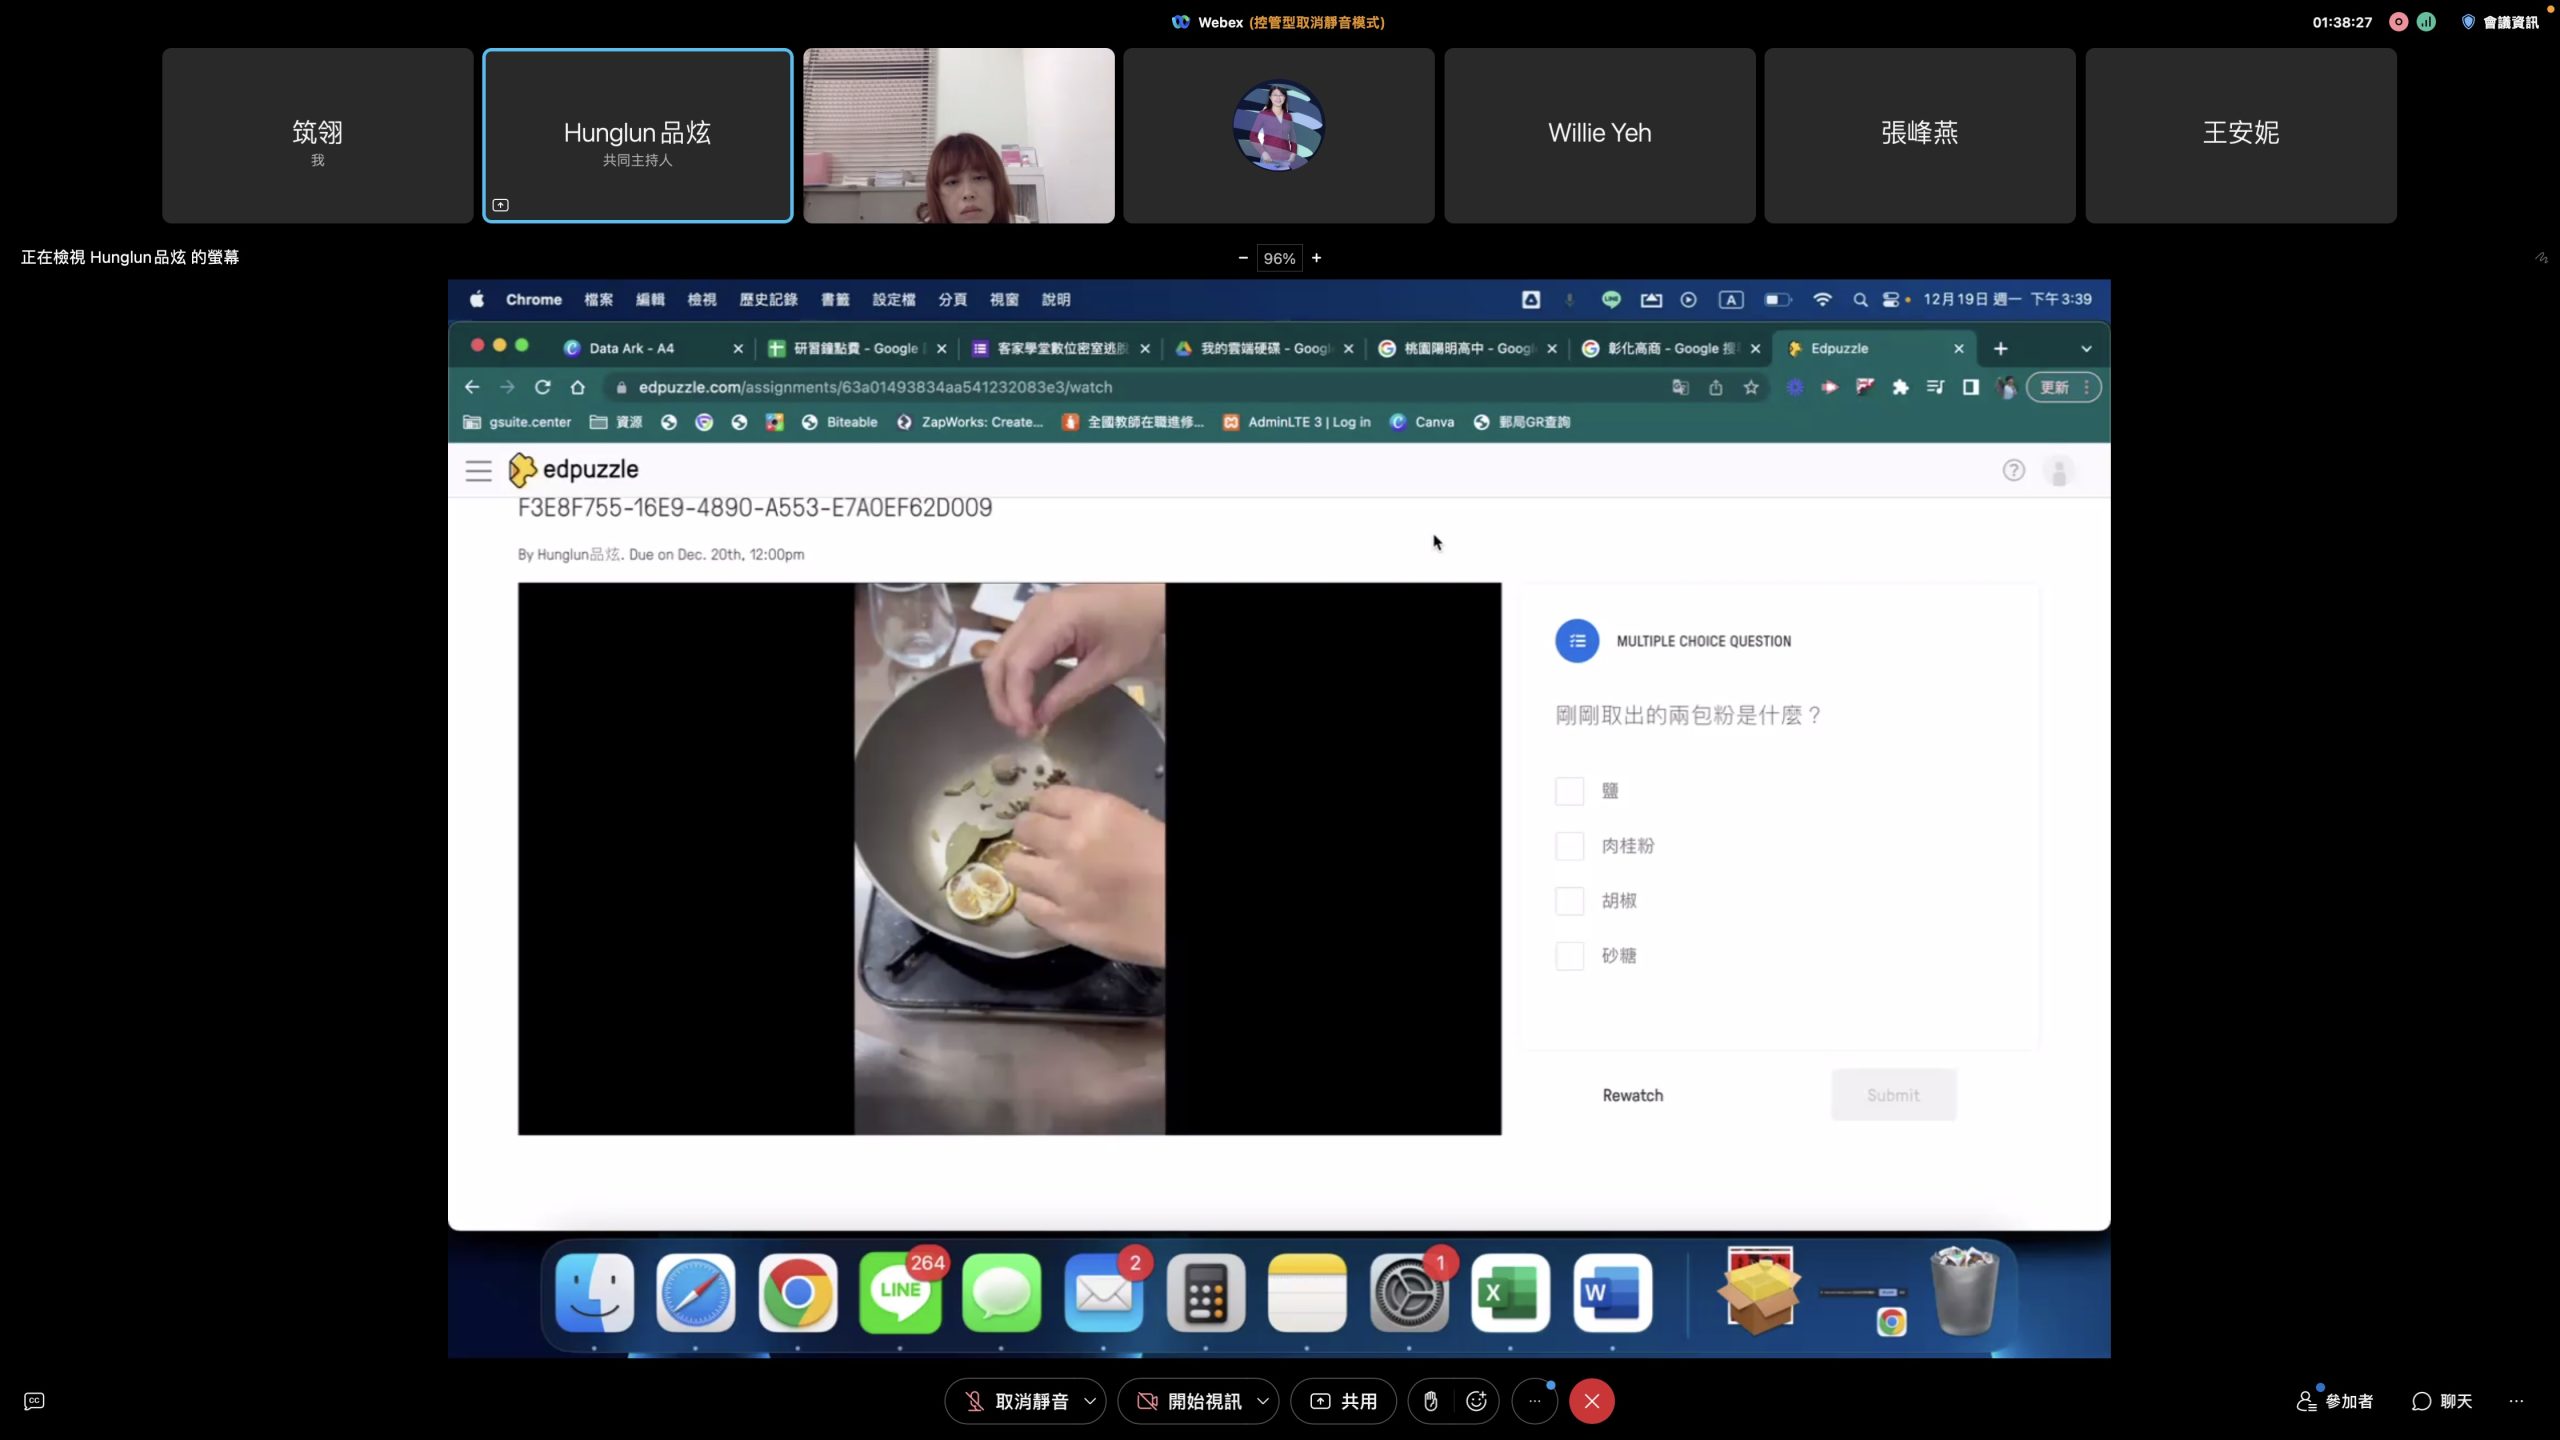Expand video options arrow beside 開始視訊
This screenshot has height=1440, width=2560.
(1263, 1401)
